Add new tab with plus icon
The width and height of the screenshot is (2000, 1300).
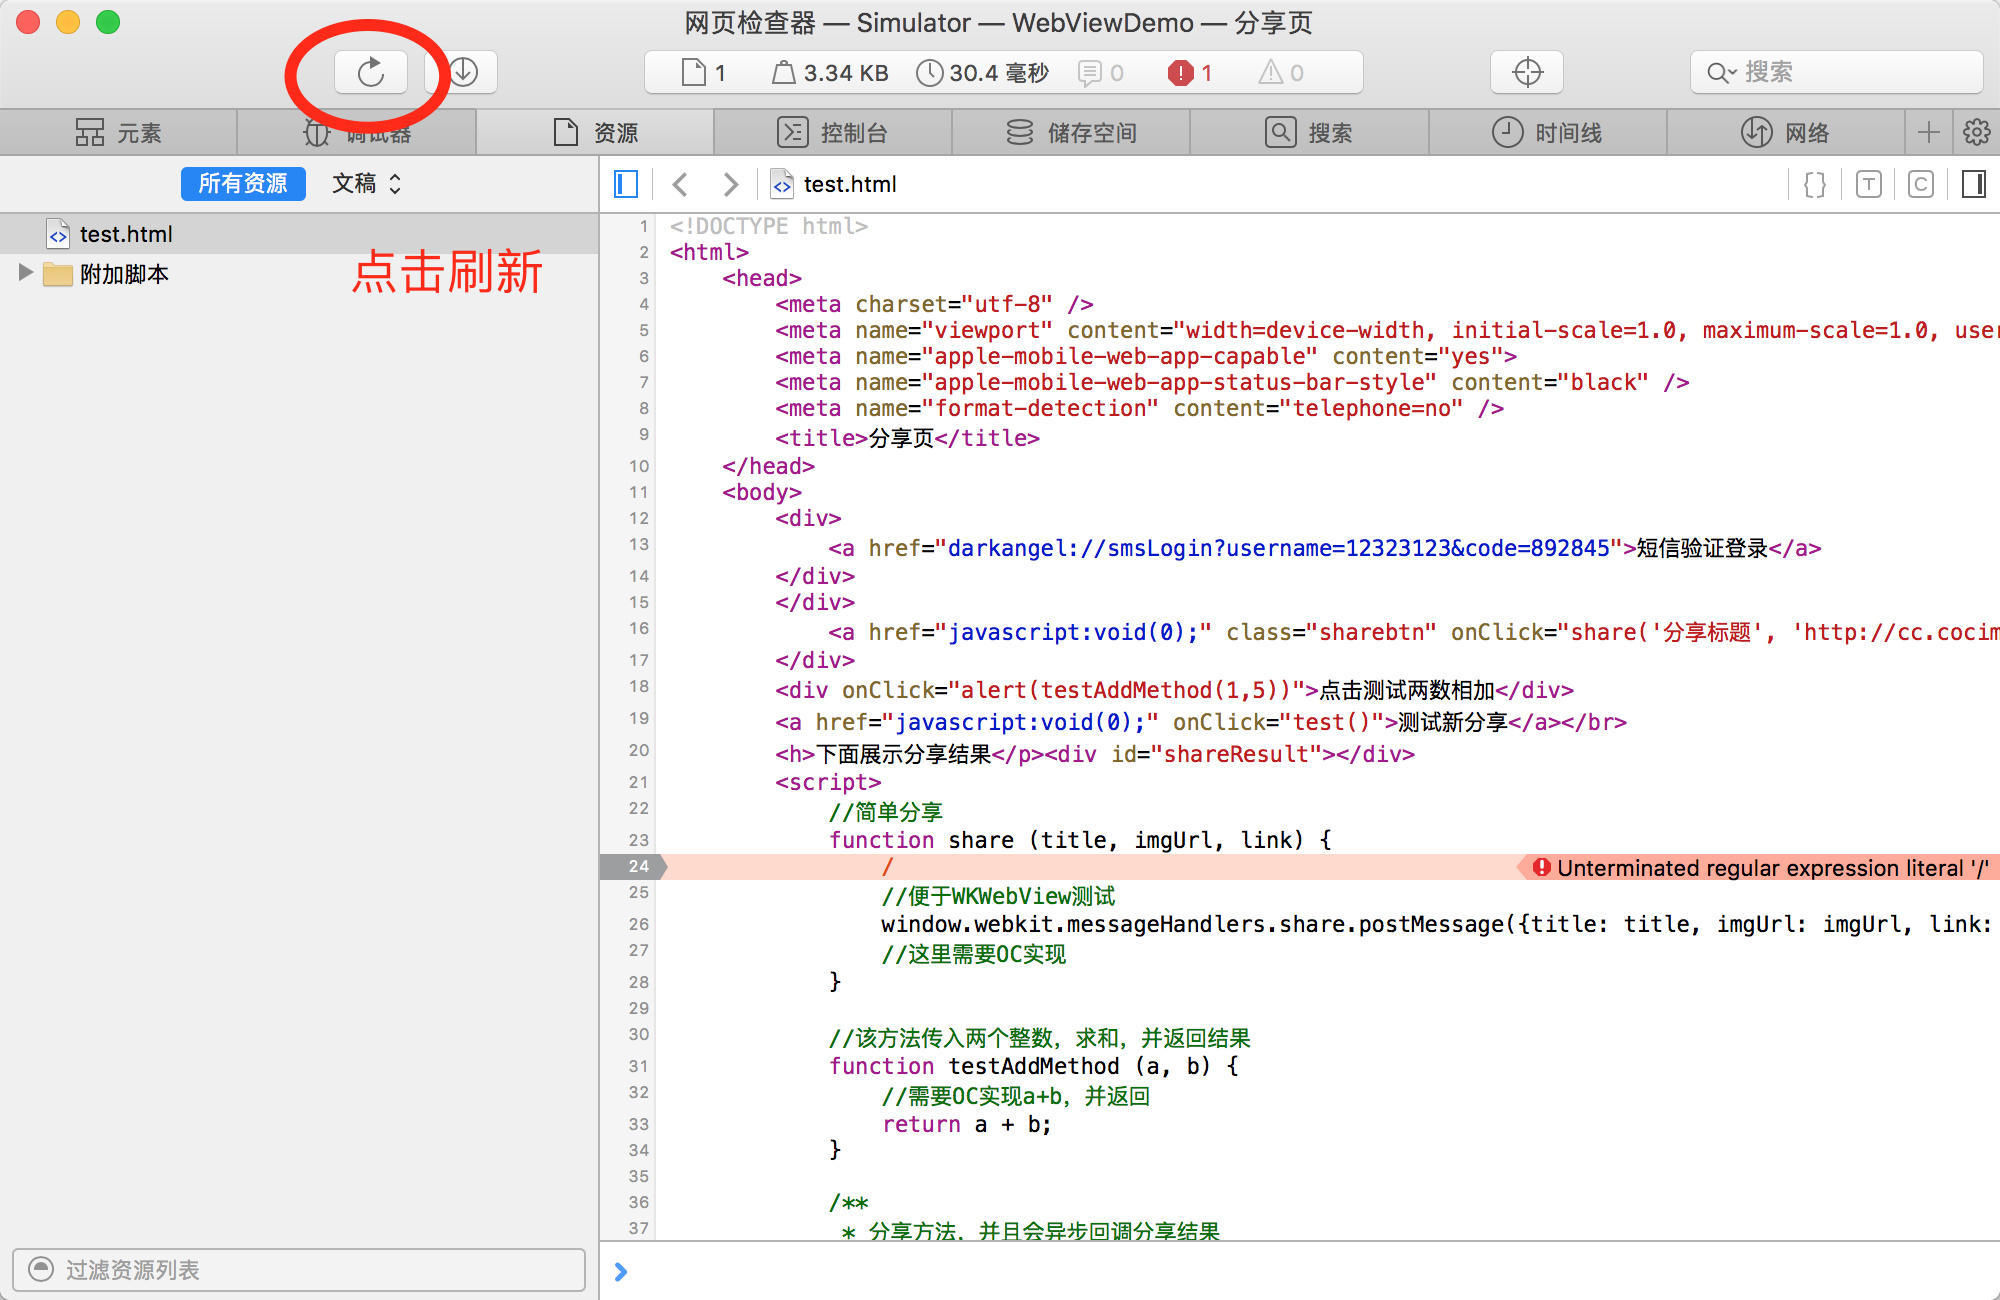[1929, 132]
